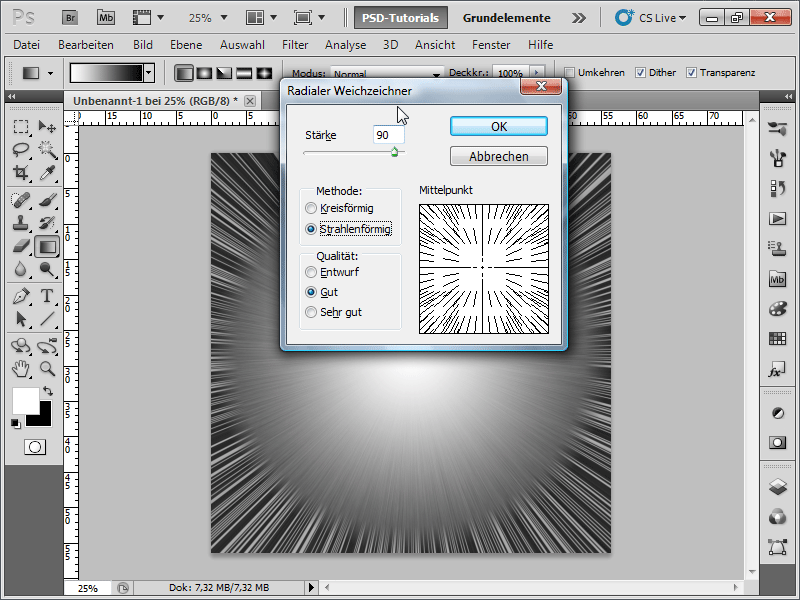800x600 pixels.
Task: Launch Adobe Bridge via Br icon
Action: coord(70,18)
